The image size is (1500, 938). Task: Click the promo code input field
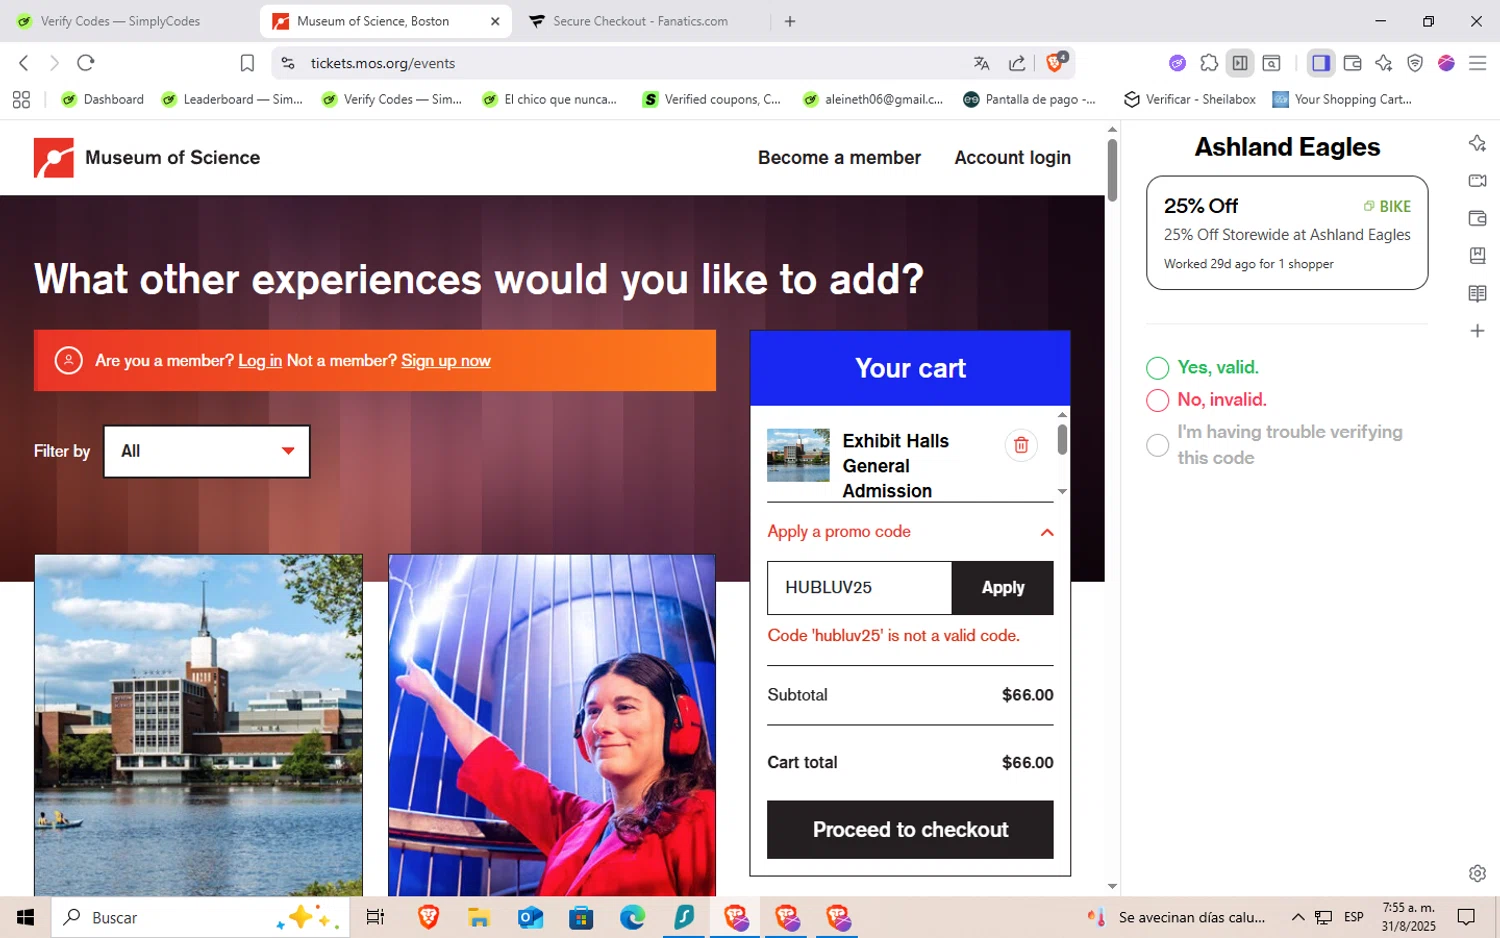859,588
